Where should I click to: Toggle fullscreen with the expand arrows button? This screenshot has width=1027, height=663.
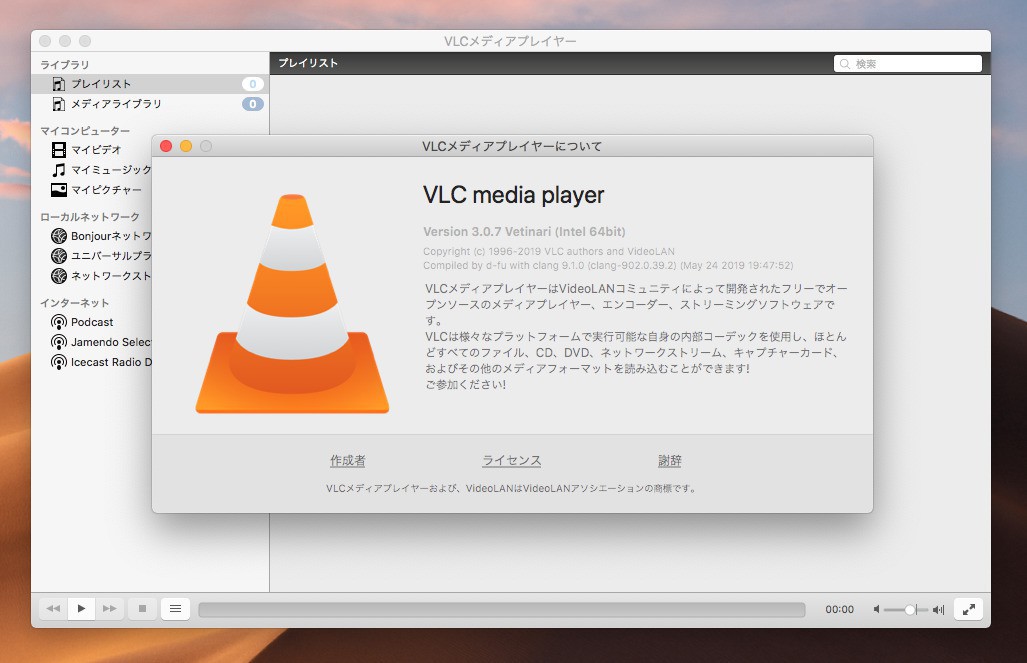tap(968, 609)
